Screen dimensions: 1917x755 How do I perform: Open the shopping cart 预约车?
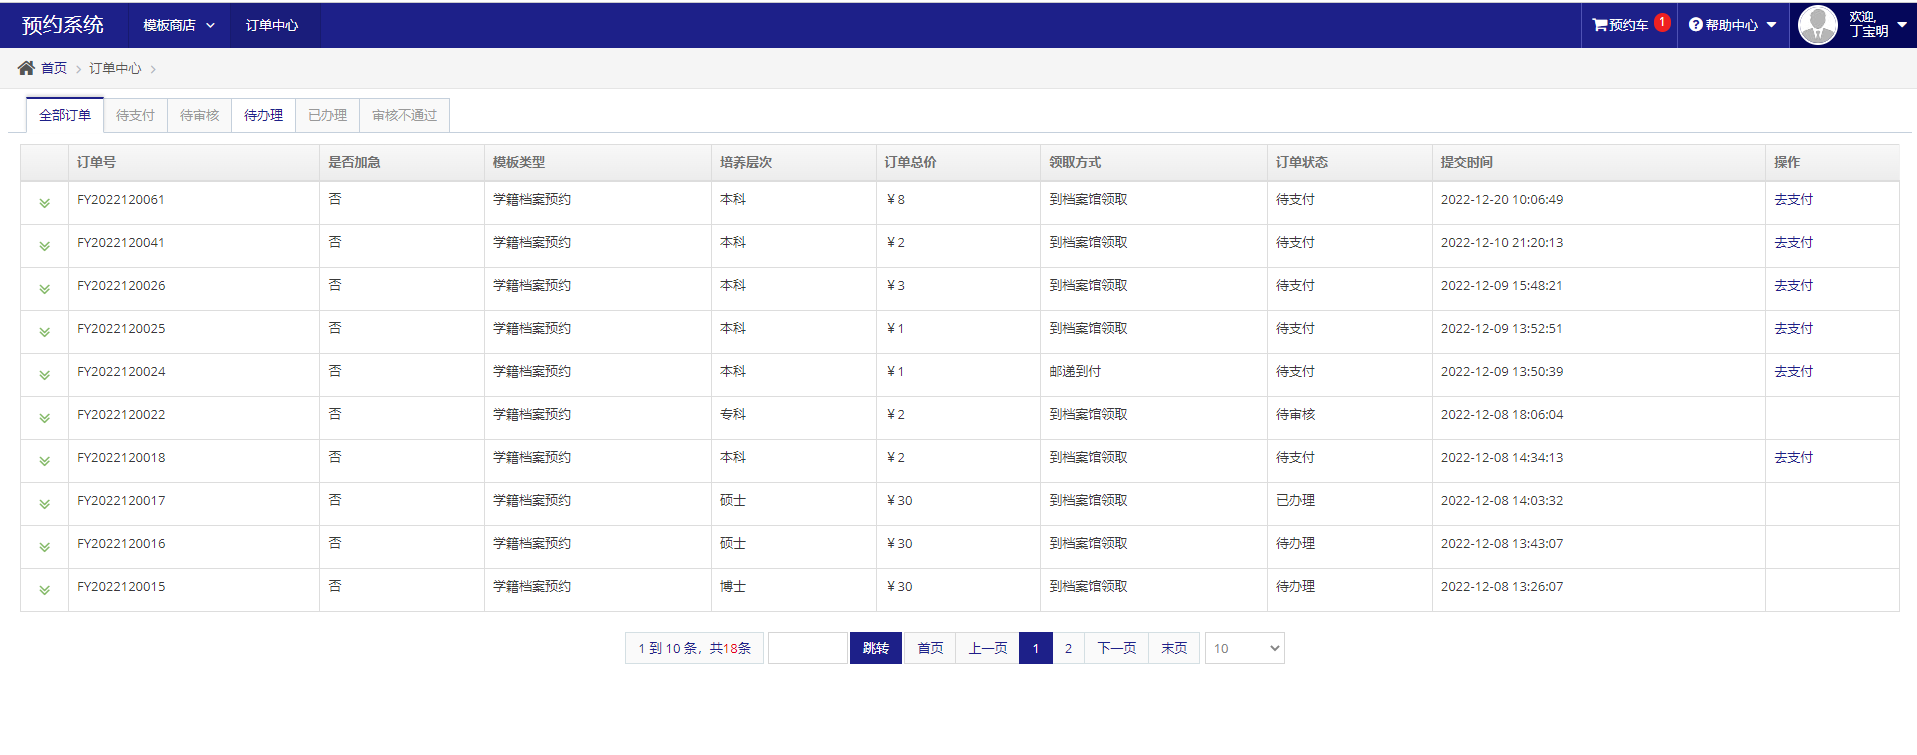coord(1619,25)
